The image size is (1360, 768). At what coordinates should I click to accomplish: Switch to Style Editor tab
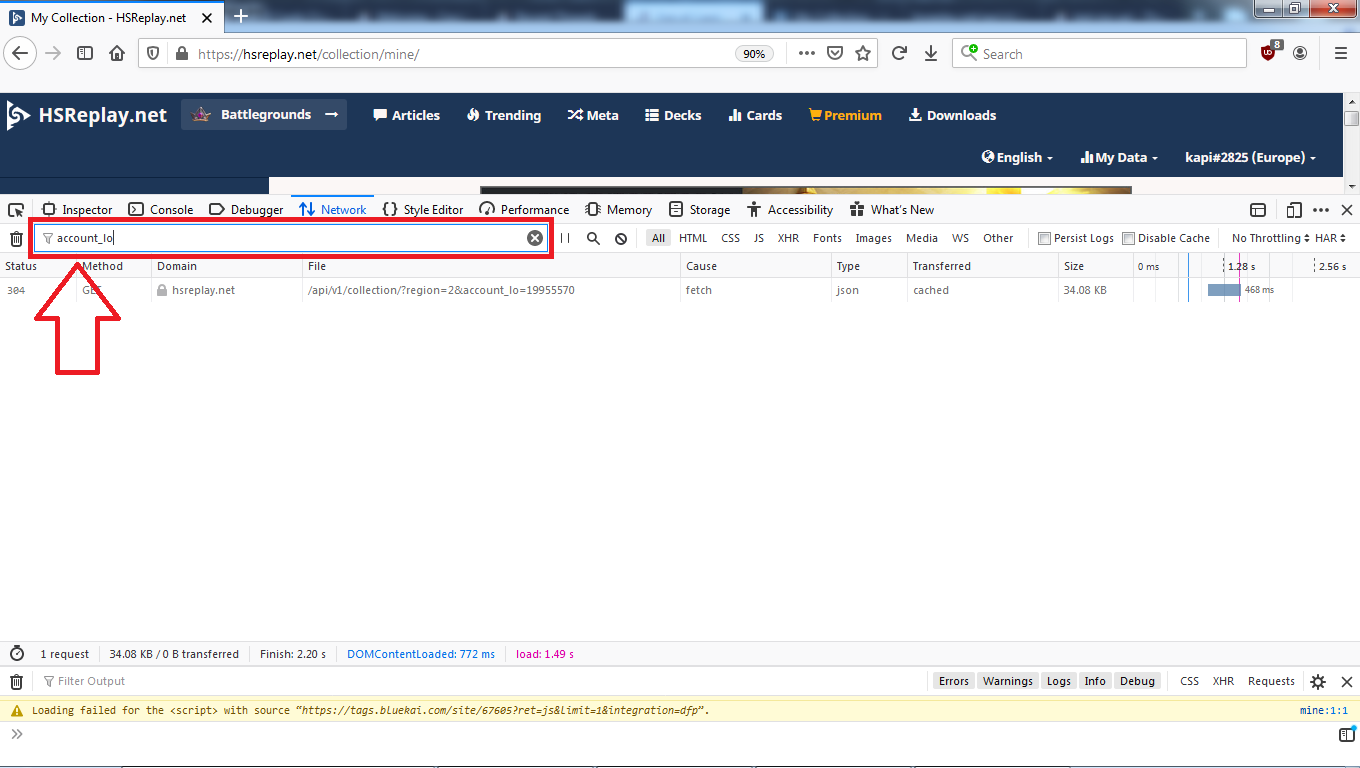pos(423,210)
